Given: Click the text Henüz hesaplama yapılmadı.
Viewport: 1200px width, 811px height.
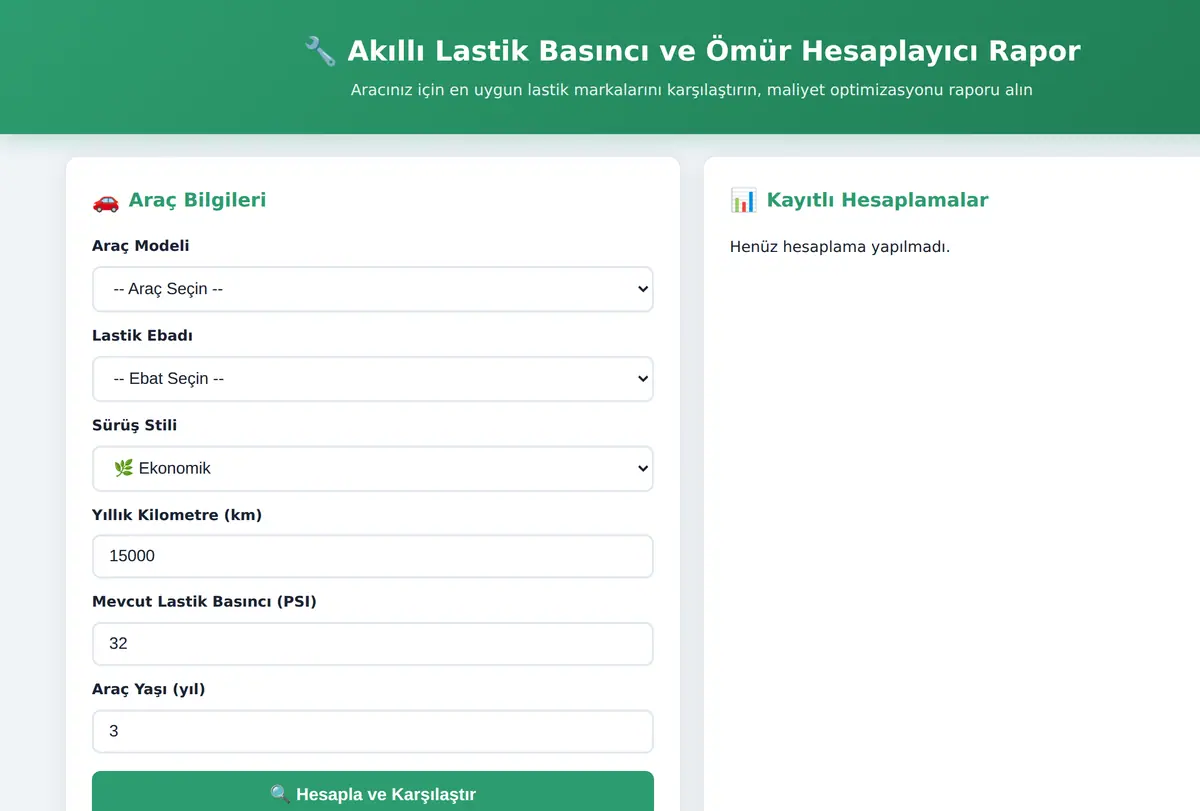Looking at the screenshot, I should [840, 247].
